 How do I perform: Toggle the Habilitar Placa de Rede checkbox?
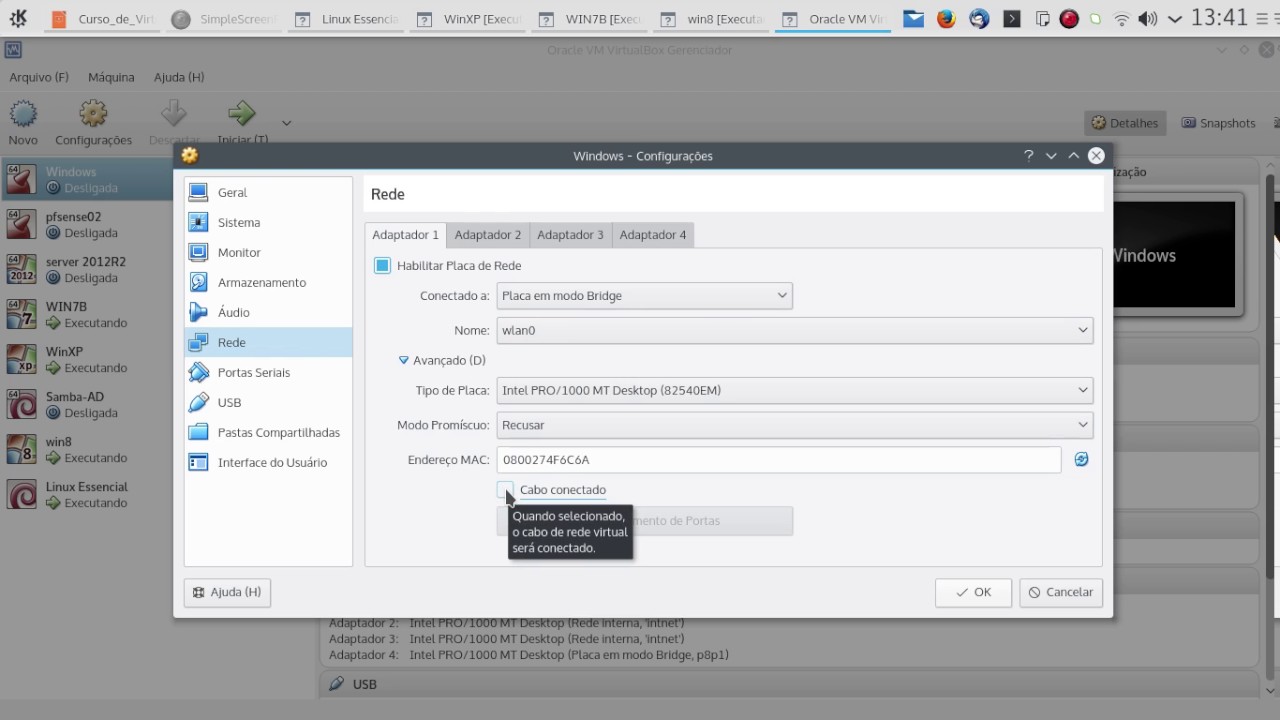click(382, 265)
